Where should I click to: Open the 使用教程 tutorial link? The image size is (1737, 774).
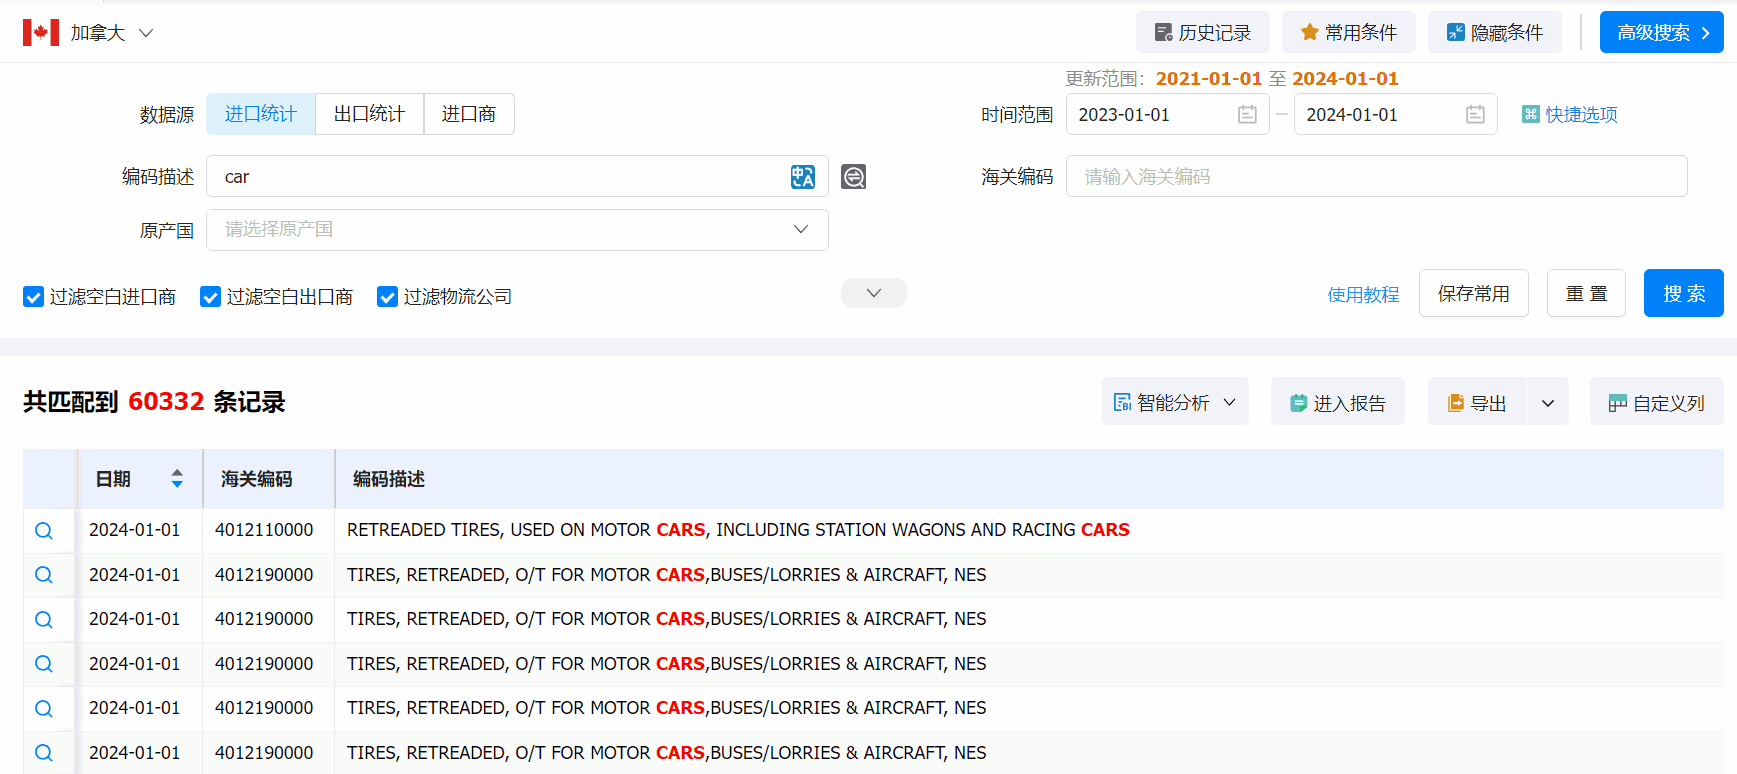point(1362,294)
